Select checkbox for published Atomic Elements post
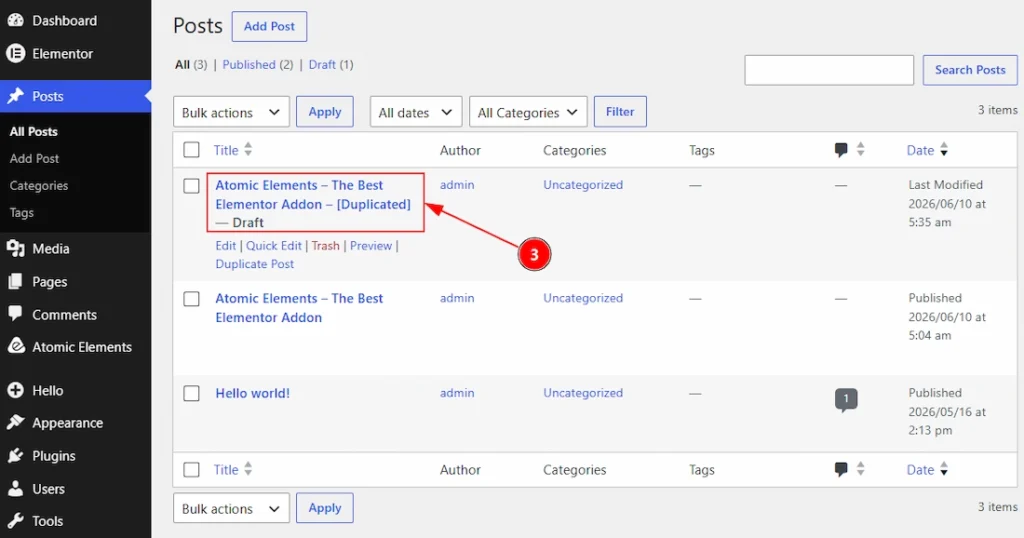The image size is (1024, 538). (191, 298)
